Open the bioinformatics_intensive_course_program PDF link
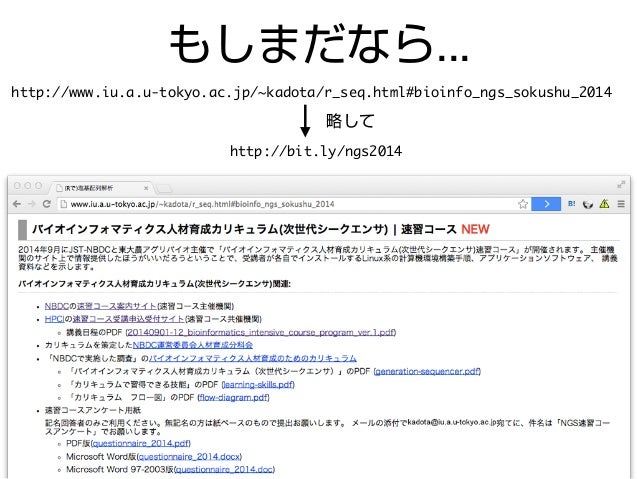The image size is (638, 479). coord(261,332)
